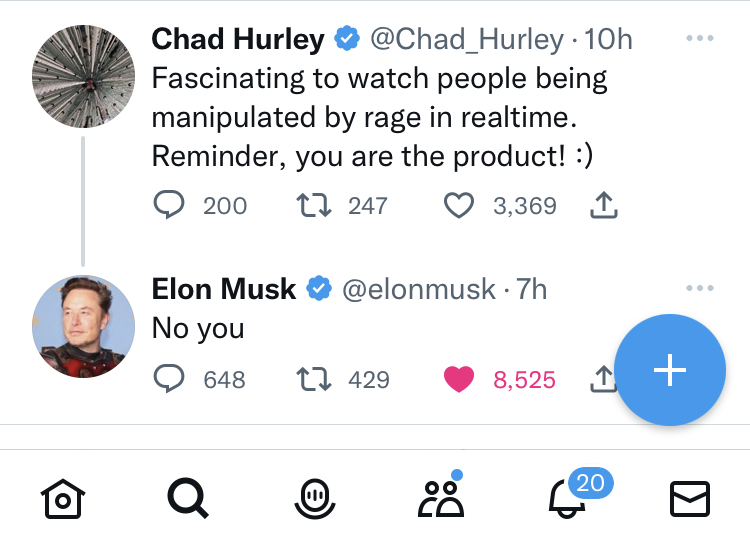The height and width of the screenshot is (548, 750).
Task: Open the @Chad_Hurley handle link
Action: (467, 39)
